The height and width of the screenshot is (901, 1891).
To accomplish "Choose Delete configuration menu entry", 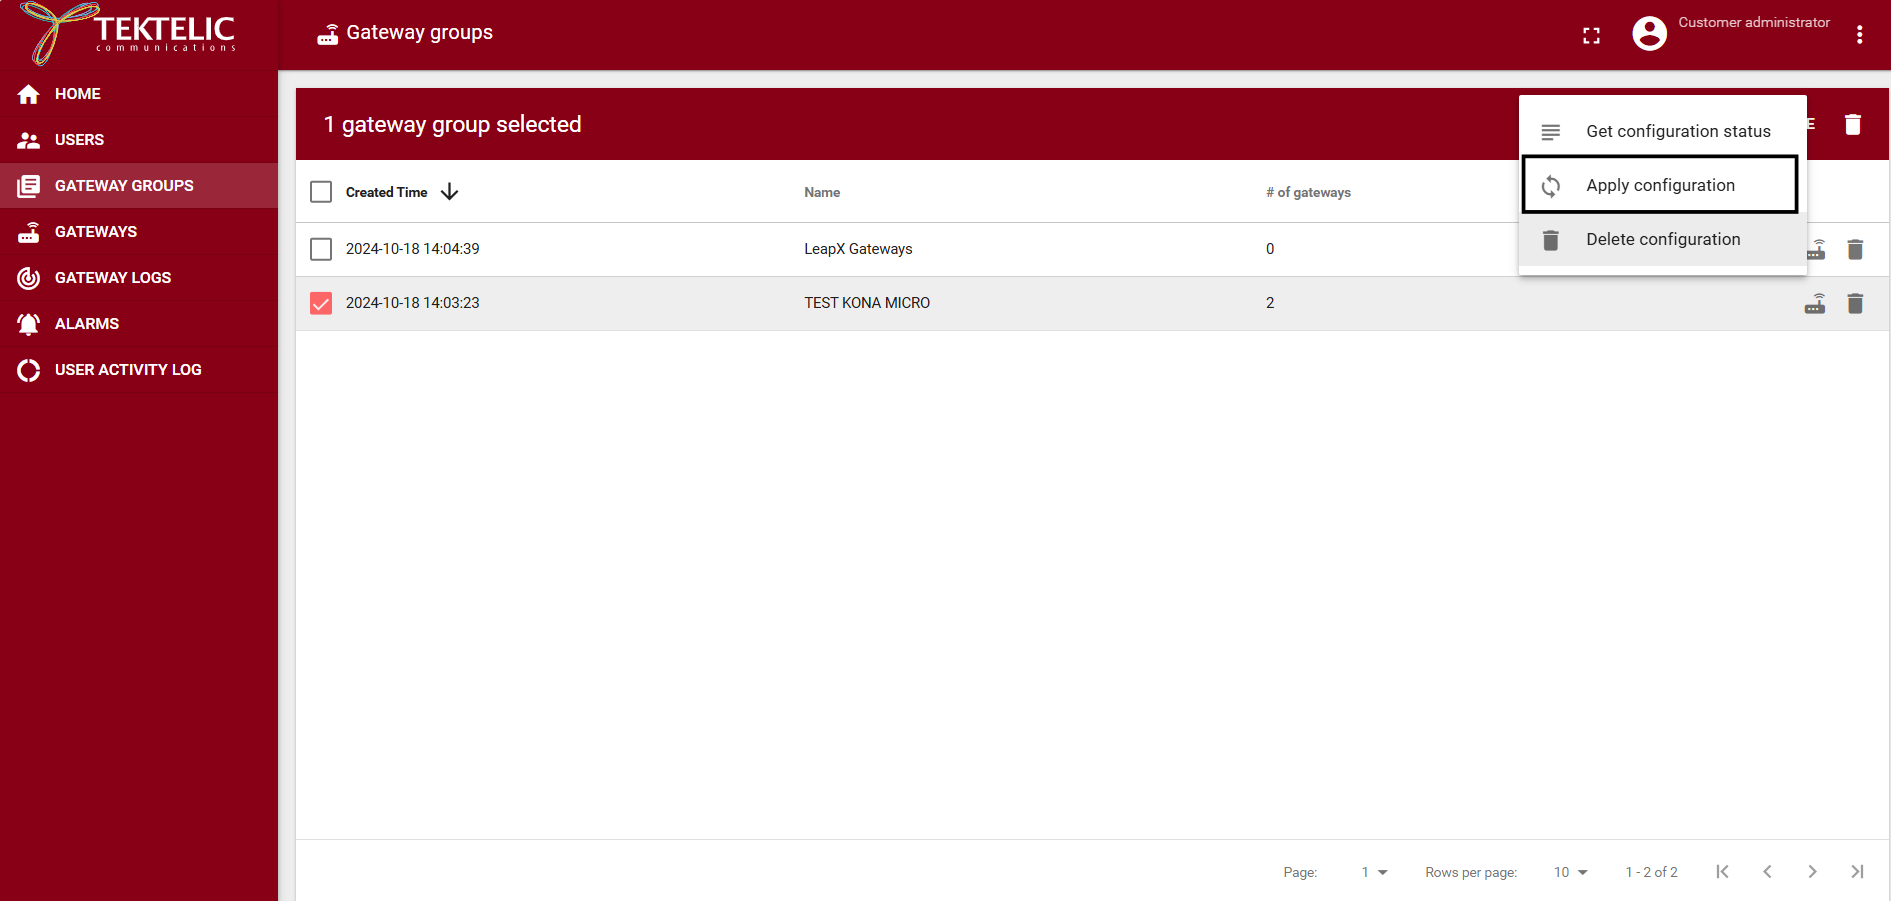I will click(1662, 239).
